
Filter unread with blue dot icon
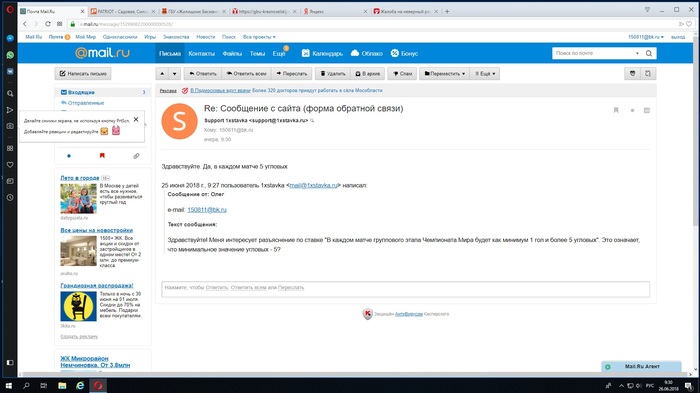pyautogui.click(x=69, y=156)
